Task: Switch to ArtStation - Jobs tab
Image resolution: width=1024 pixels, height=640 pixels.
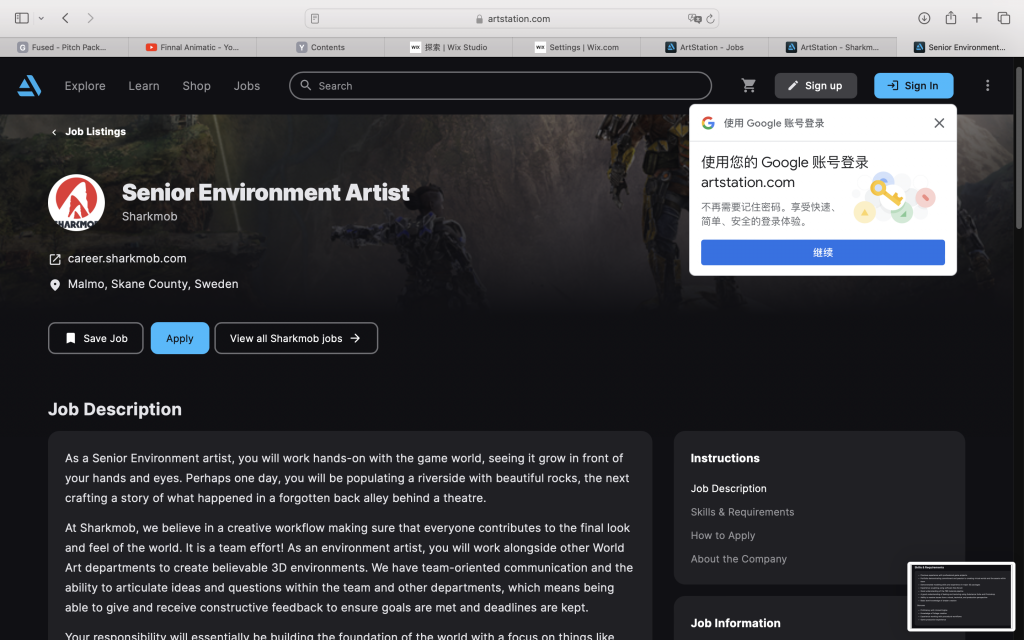Action: click(704, 47)
